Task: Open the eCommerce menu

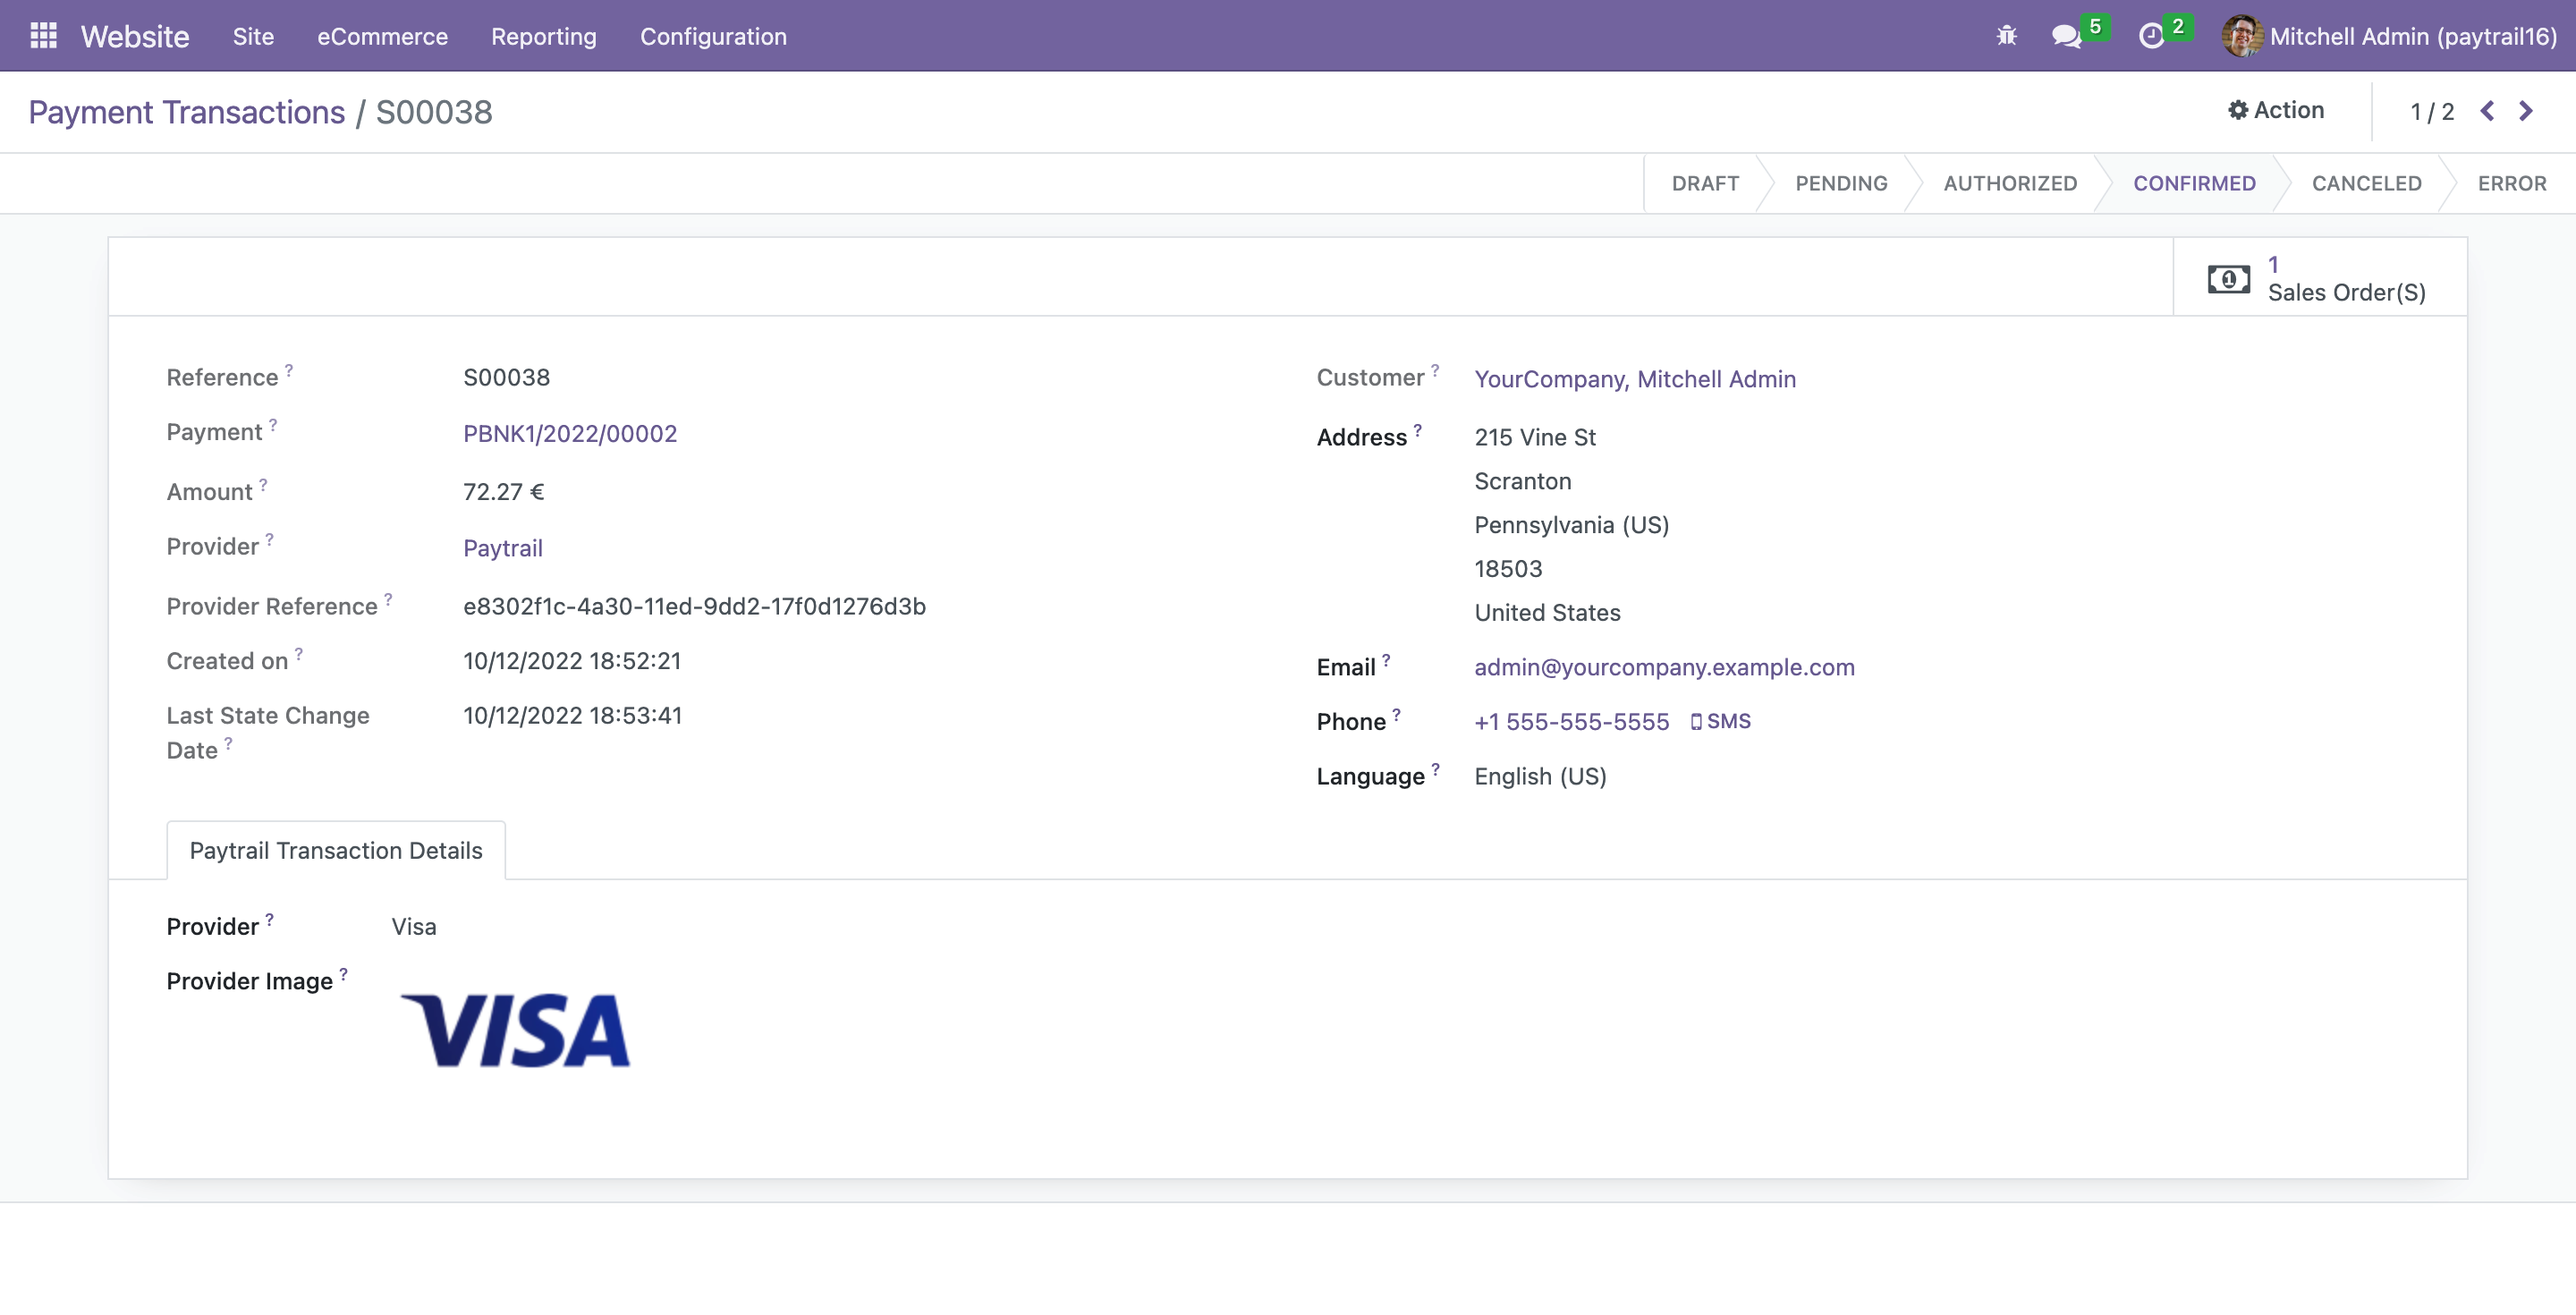Action: click(382, 36)
